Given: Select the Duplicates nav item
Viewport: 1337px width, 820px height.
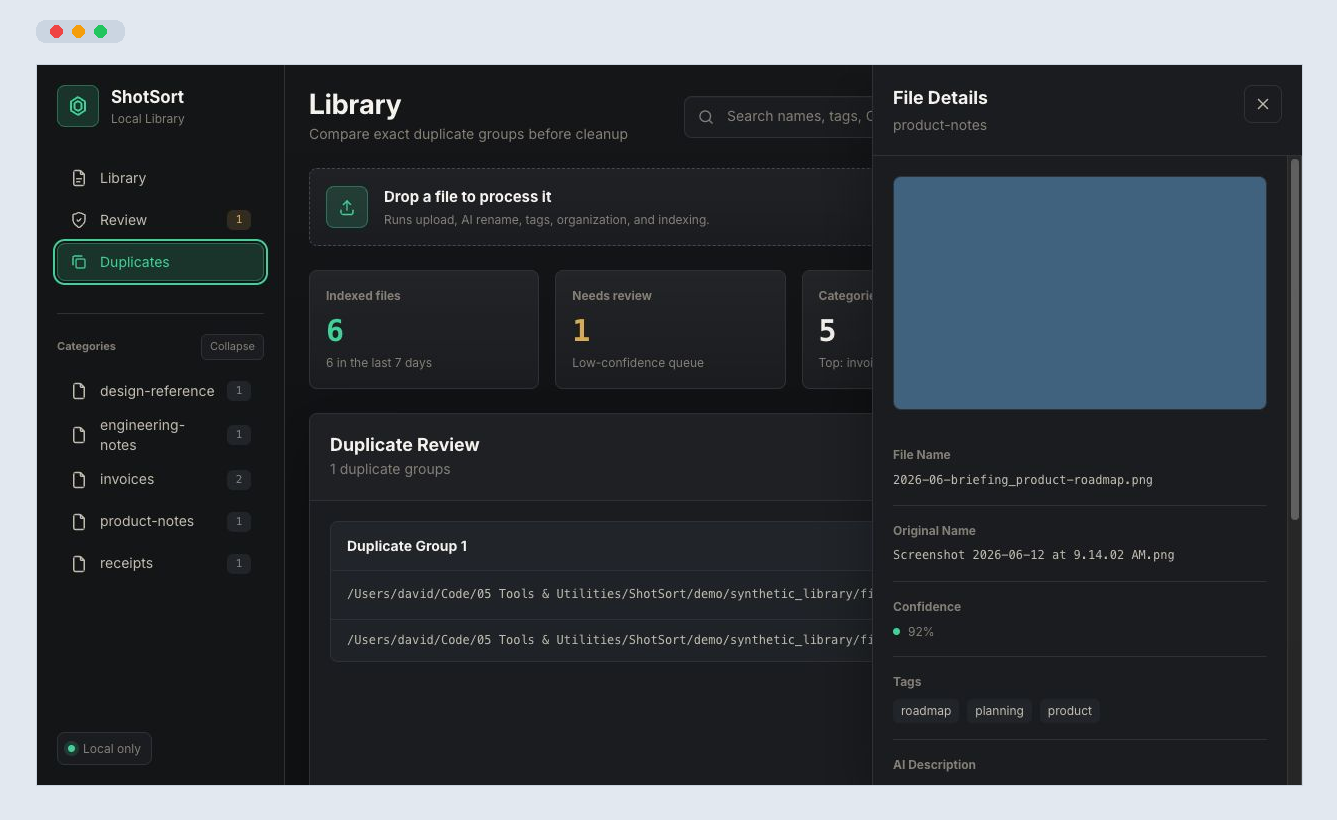Looking at the screenshot, I should [x=160, y=262].
